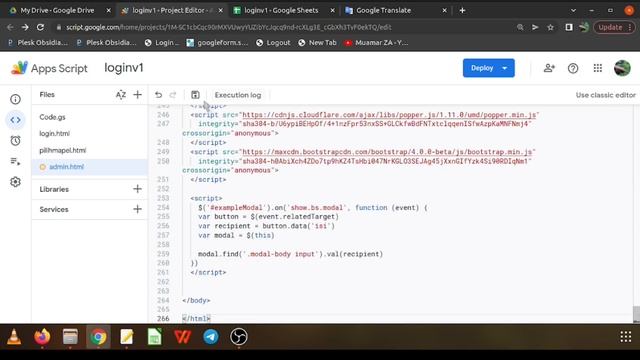This screenshot has height=360, width=640.
Task: Open googleform.s... bookmark
Action: 217,42
